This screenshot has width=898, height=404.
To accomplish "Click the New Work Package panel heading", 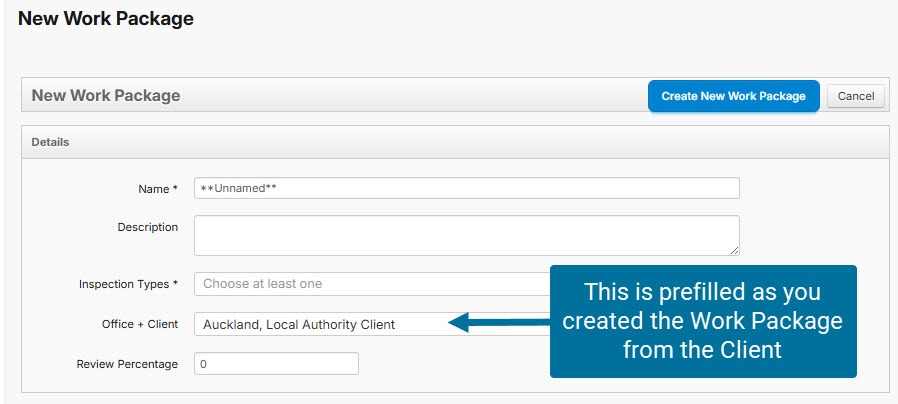I will tap(106, 96).
